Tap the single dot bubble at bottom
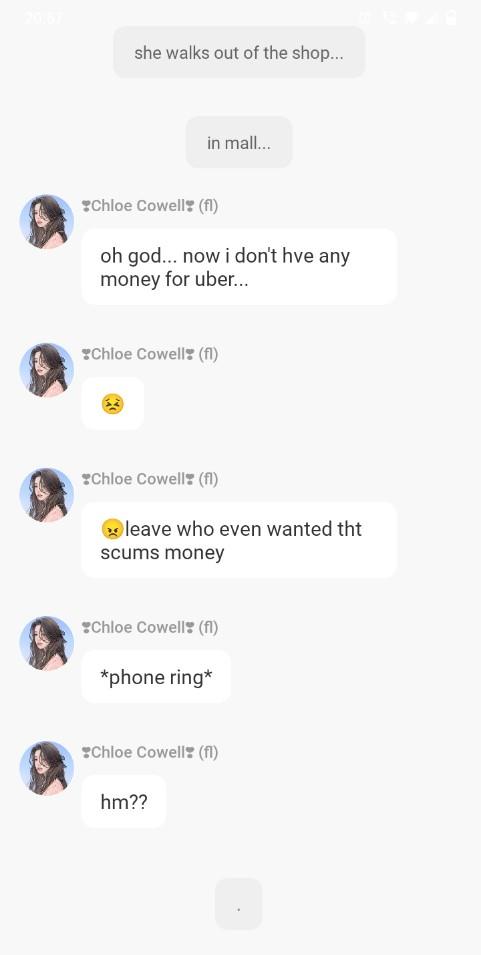481x955 pixels. coord(239,904)
